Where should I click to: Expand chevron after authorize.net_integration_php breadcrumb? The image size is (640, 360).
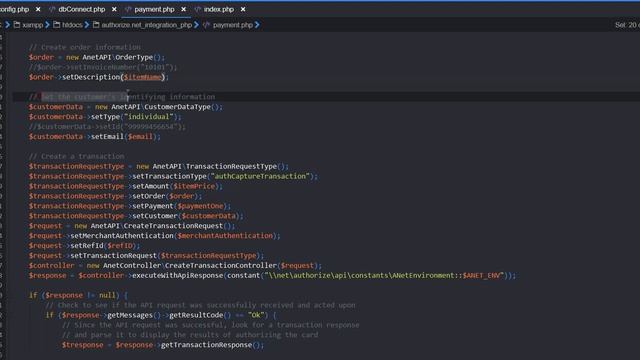196,25
